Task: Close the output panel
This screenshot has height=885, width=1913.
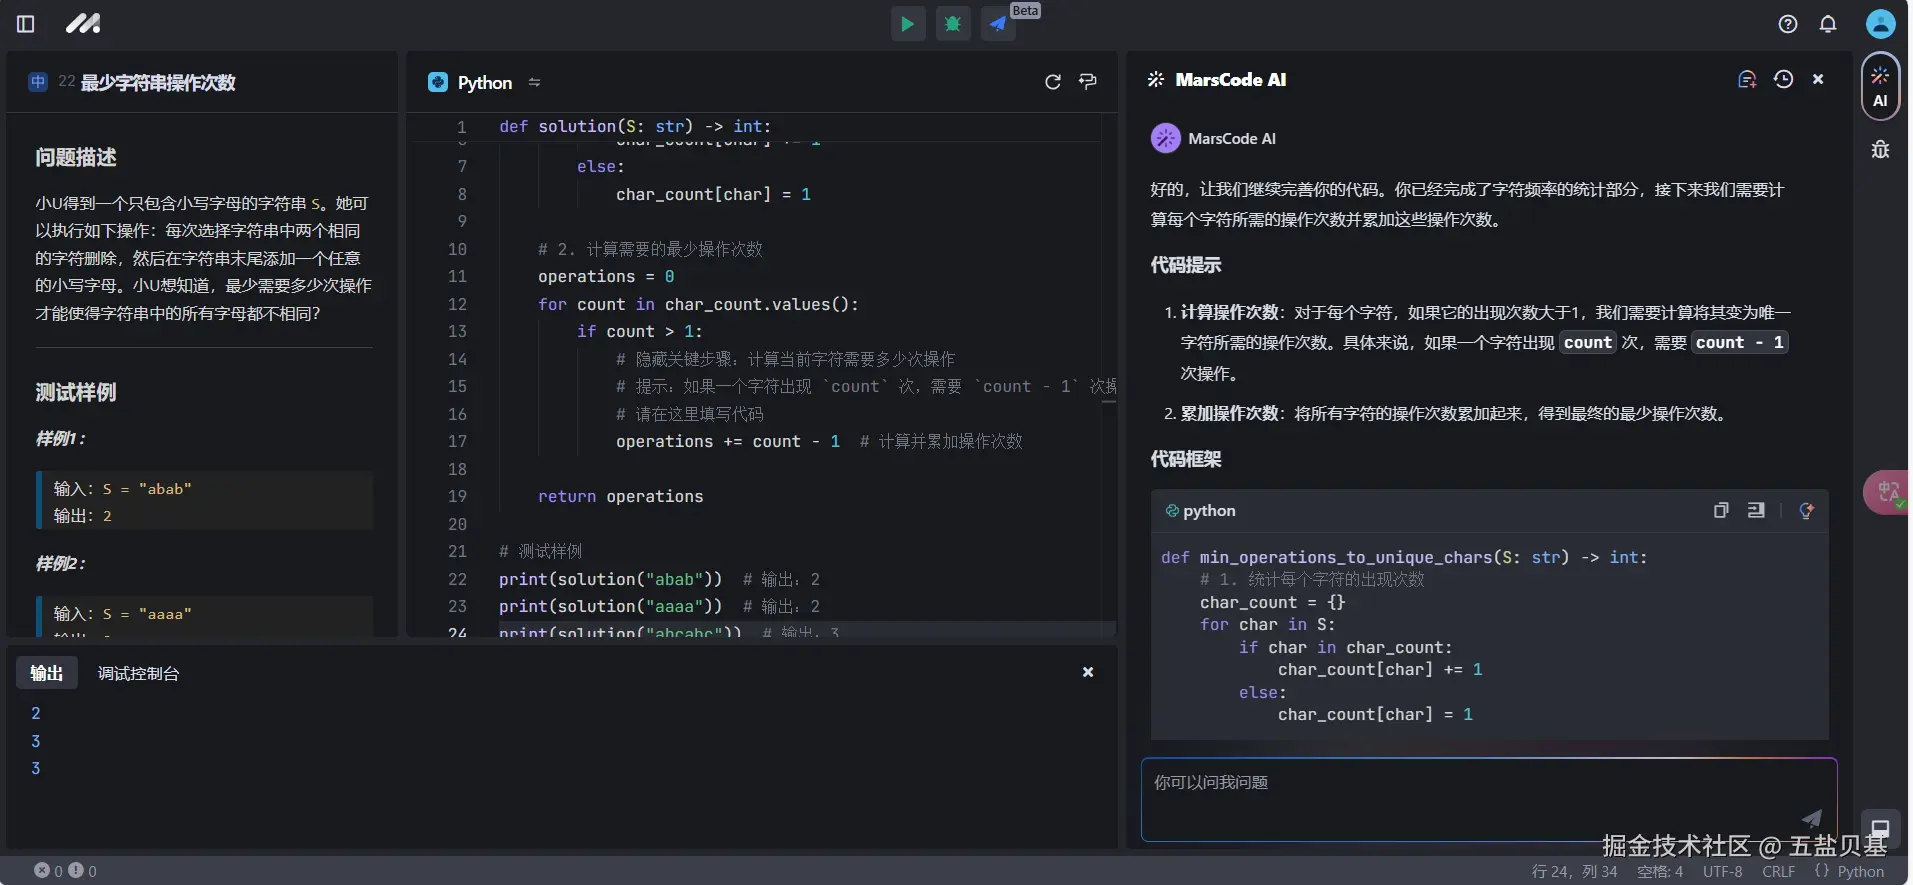Action: tap(1088, 672)
